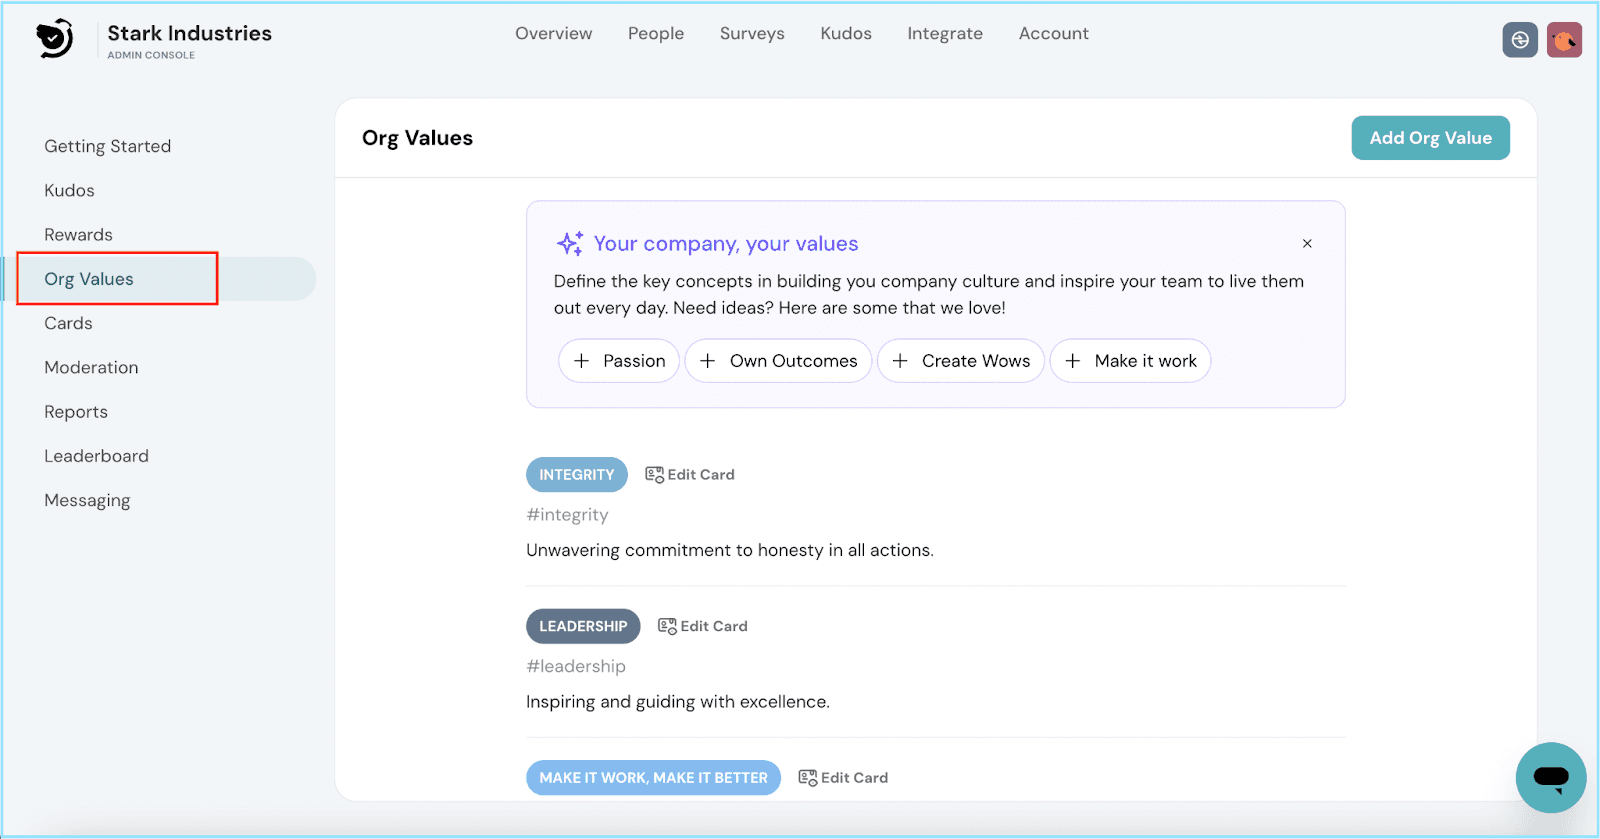Go to the People tab

(x=656, y=33)
